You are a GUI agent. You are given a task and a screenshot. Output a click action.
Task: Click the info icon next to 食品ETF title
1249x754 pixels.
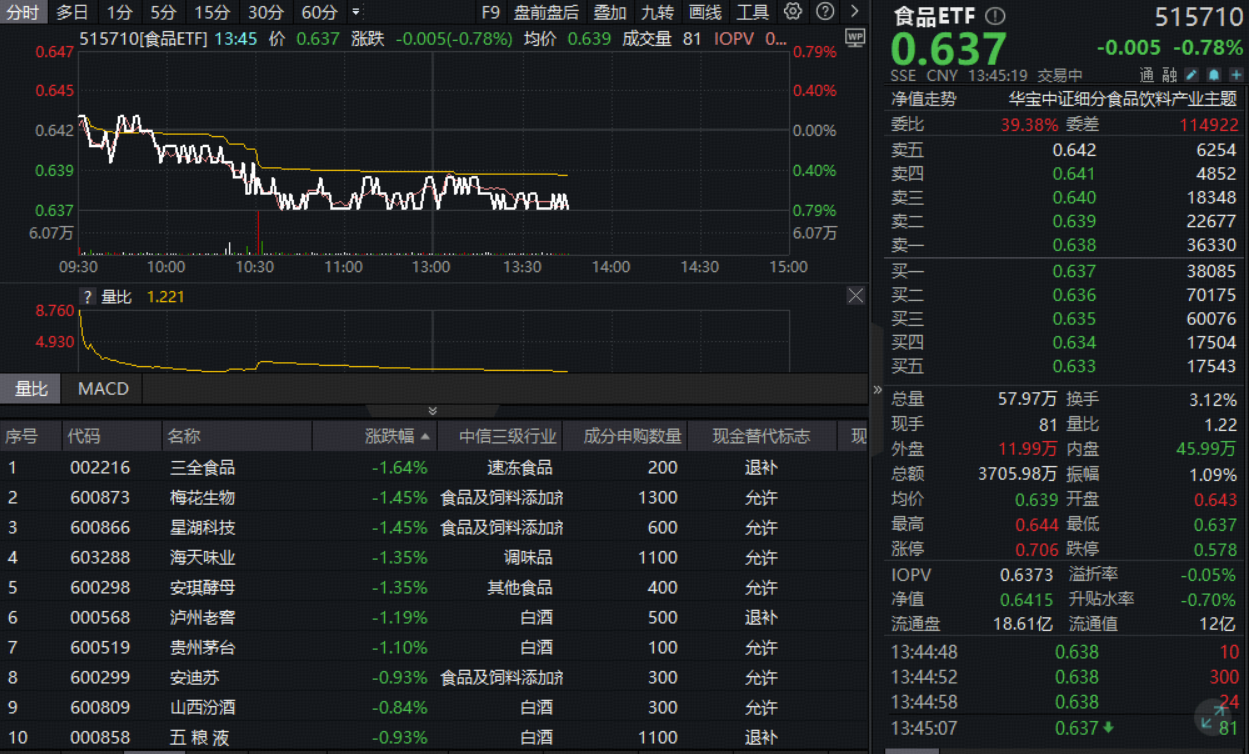point(995,14)
